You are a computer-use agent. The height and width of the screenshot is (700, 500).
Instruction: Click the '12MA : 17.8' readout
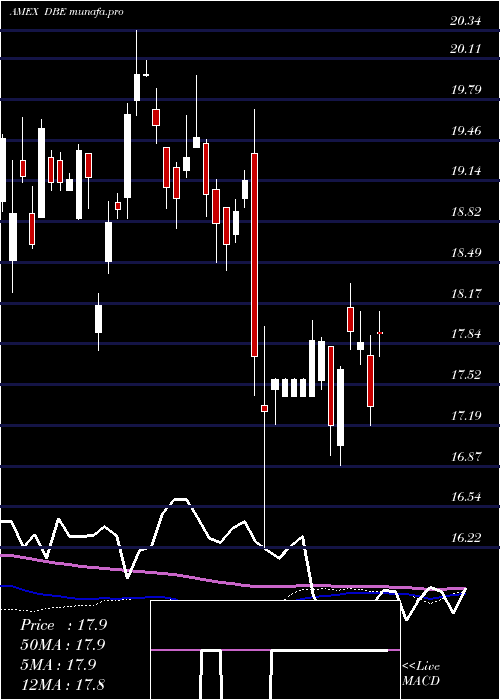coord(63,684)
